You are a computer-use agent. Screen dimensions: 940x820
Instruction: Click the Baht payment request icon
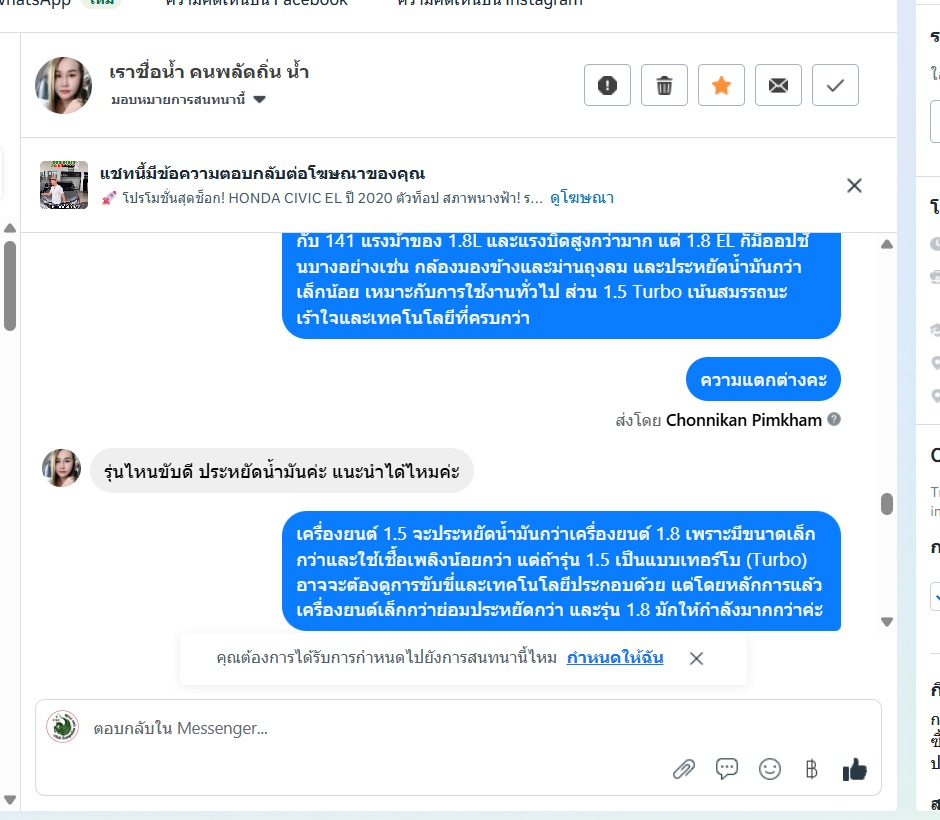coord(811,769)
